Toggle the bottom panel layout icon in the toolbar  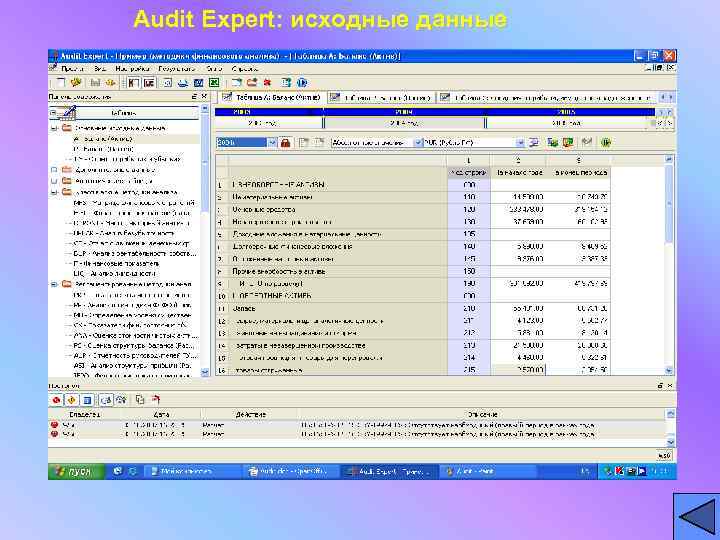point(149,83)
